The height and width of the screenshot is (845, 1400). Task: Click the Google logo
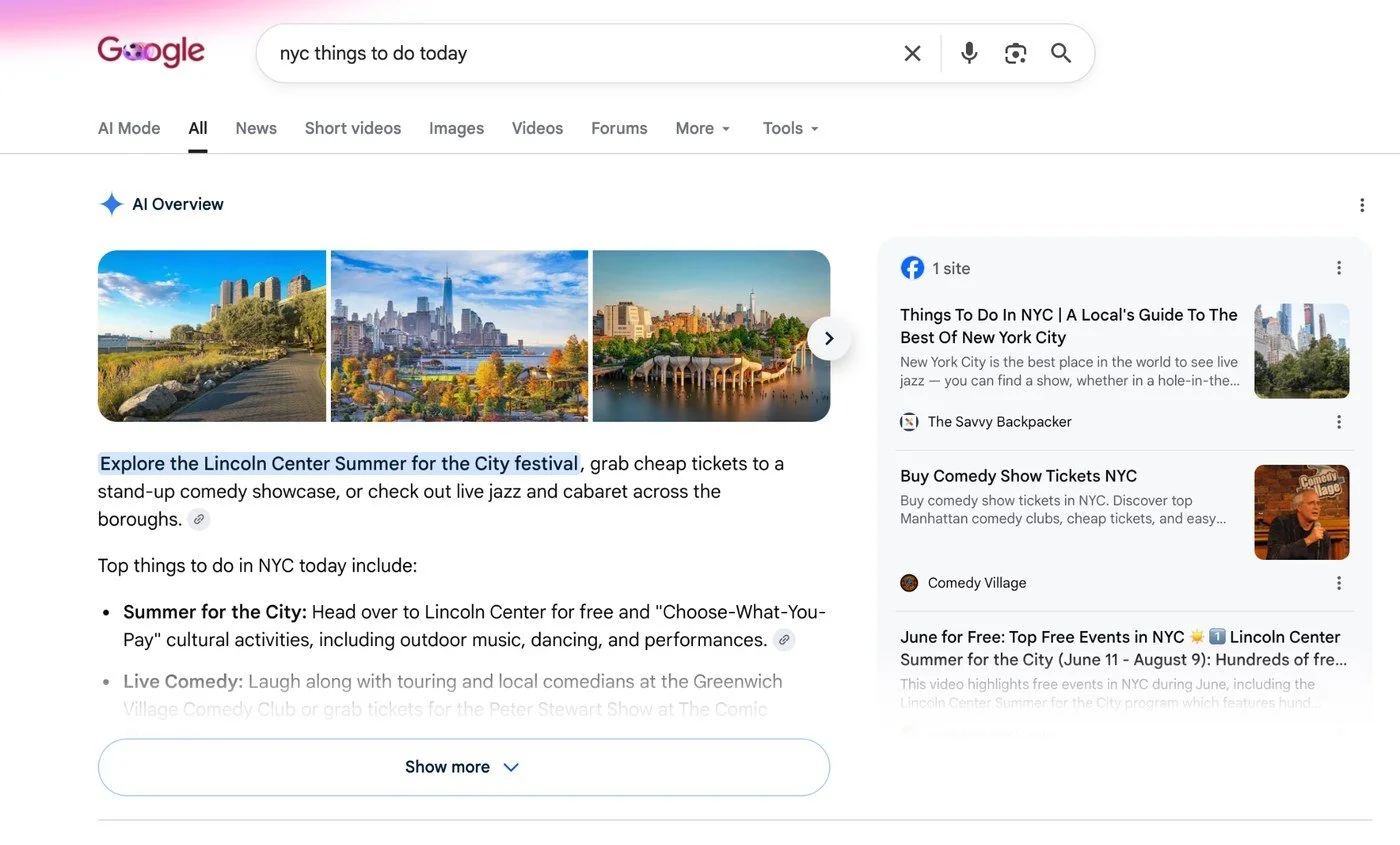point(151,51)
